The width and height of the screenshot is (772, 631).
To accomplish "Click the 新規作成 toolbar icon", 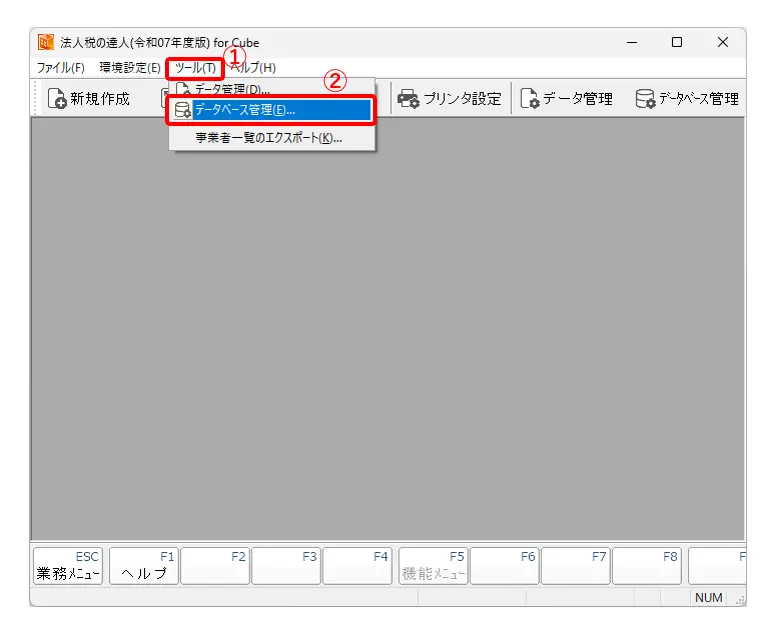I will click(x=58, y=99).
